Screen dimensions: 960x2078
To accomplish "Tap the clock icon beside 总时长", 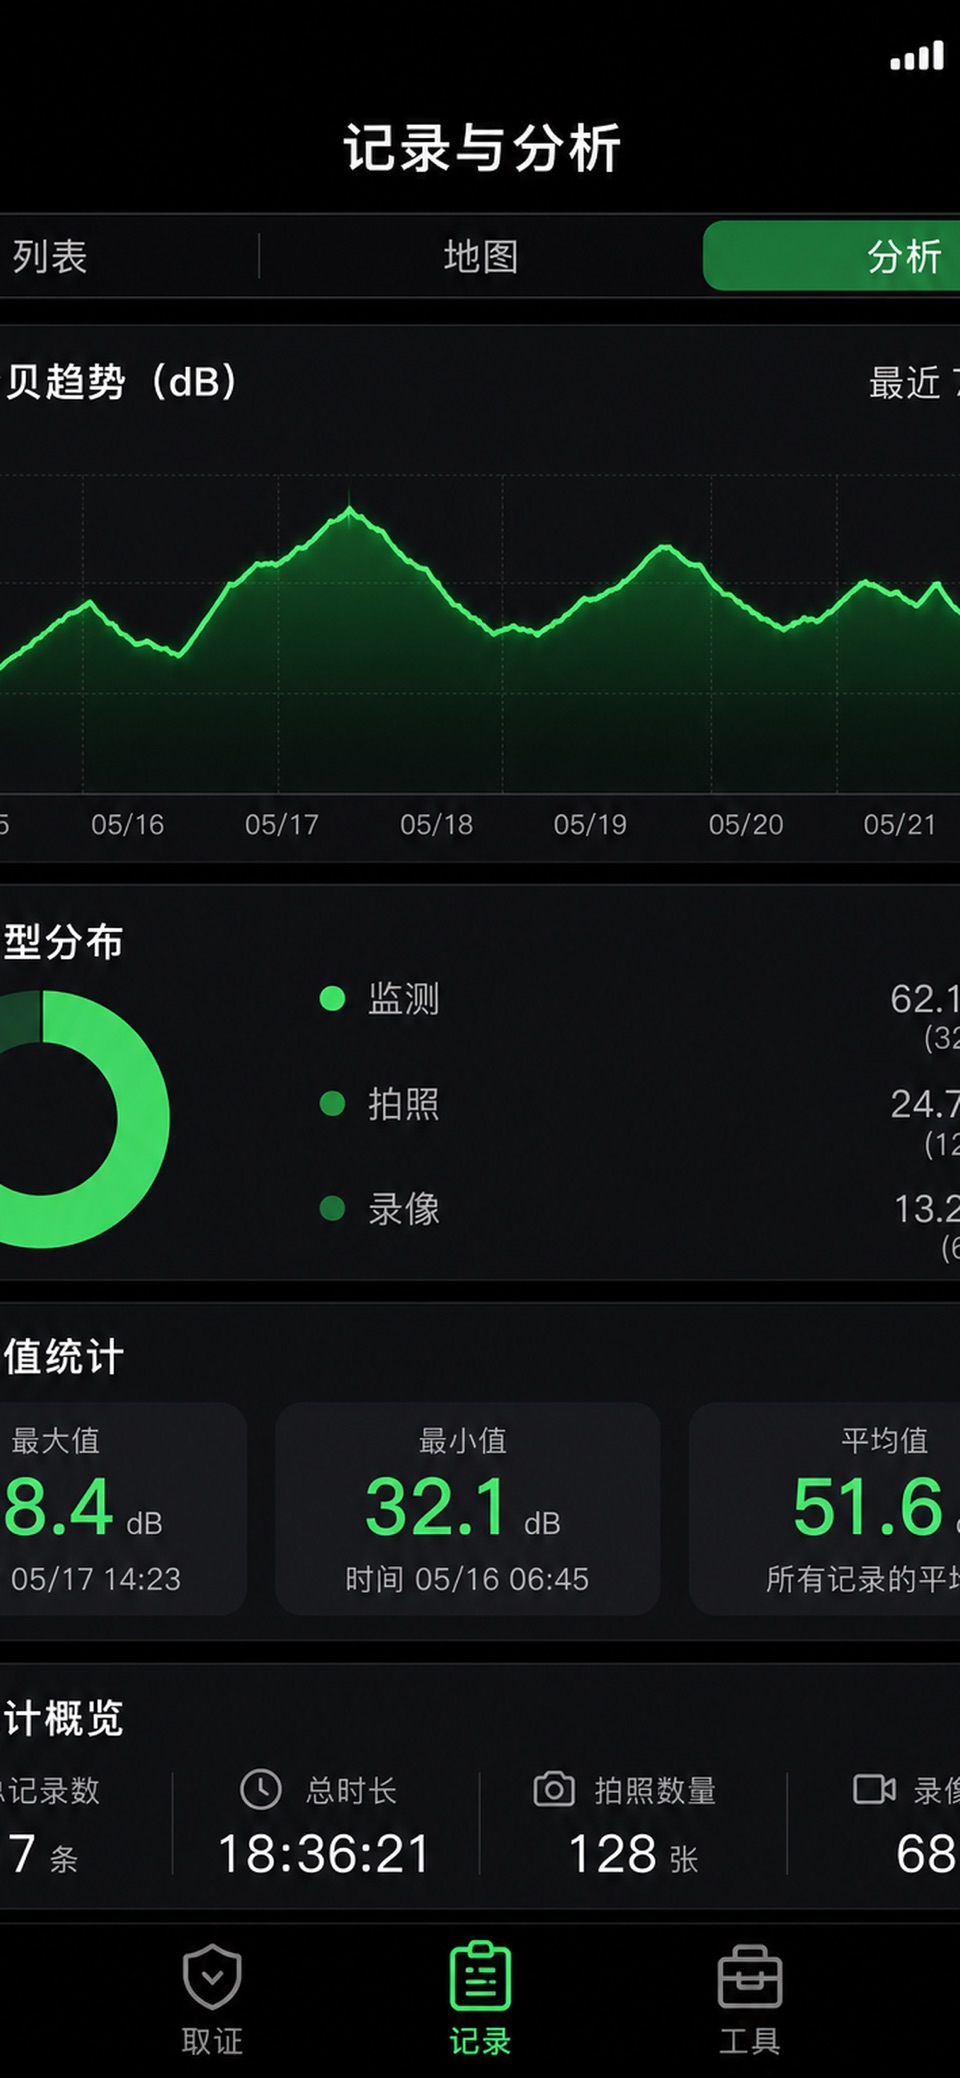I will pyautogui.click(x=261, y=1789).
